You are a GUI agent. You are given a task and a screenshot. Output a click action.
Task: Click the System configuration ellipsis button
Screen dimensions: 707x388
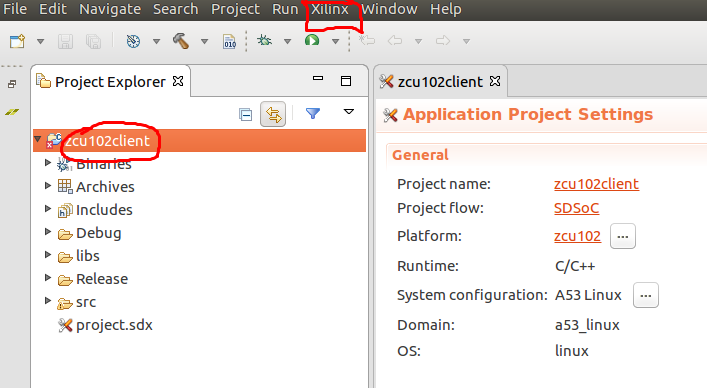click(646, 295)
